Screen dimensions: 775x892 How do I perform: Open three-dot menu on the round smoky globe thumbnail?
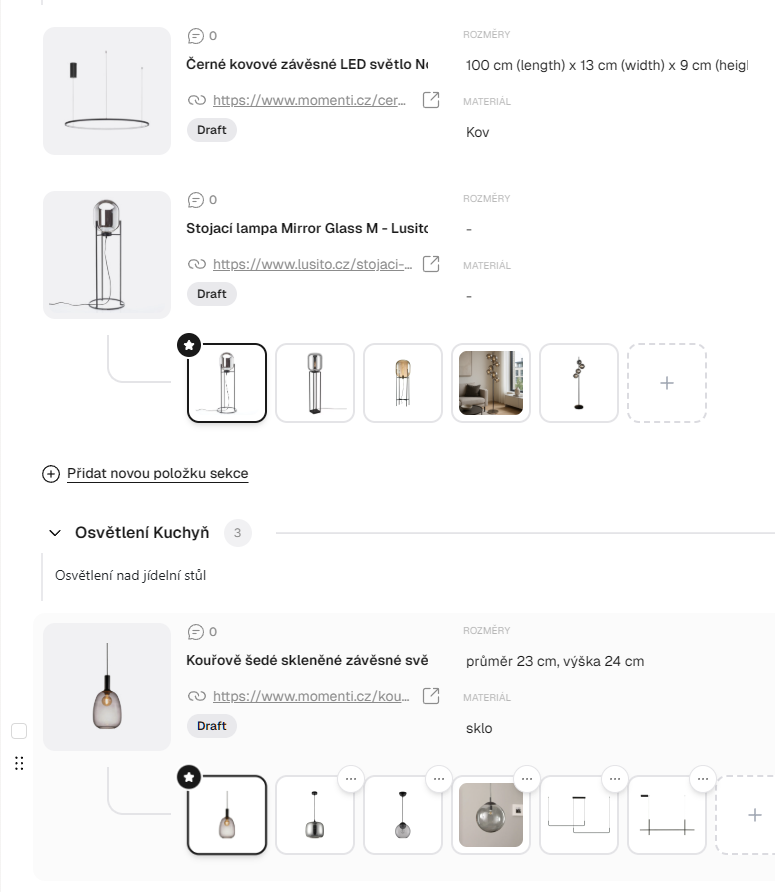pyautogui.click(x=527, y=778)
